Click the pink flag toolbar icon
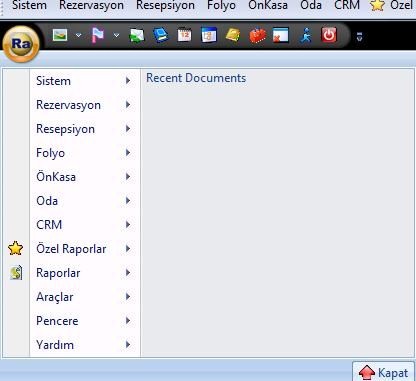This screenshot has height=381, width=416. point(98,35)
